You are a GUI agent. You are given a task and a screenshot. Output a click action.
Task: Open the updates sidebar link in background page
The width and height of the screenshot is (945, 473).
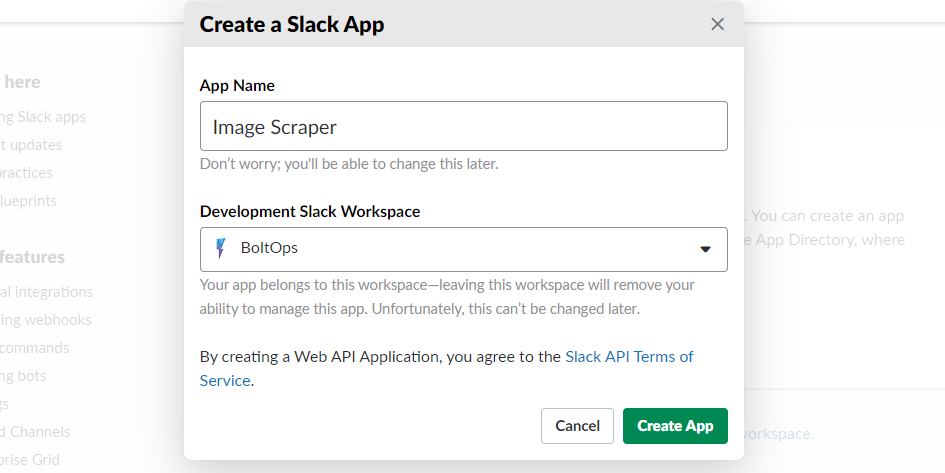[31, 145]
